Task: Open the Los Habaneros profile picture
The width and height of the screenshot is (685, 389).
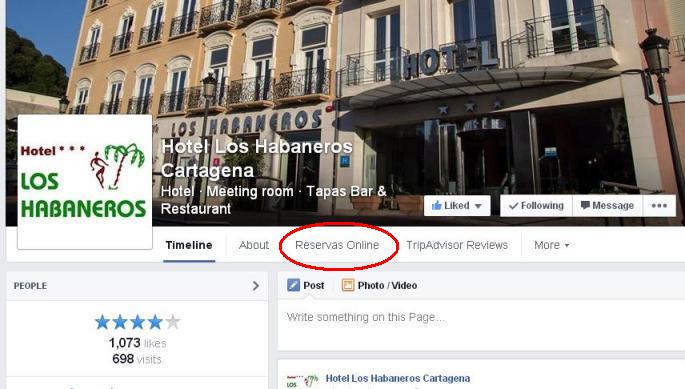Action: [85, 182]
